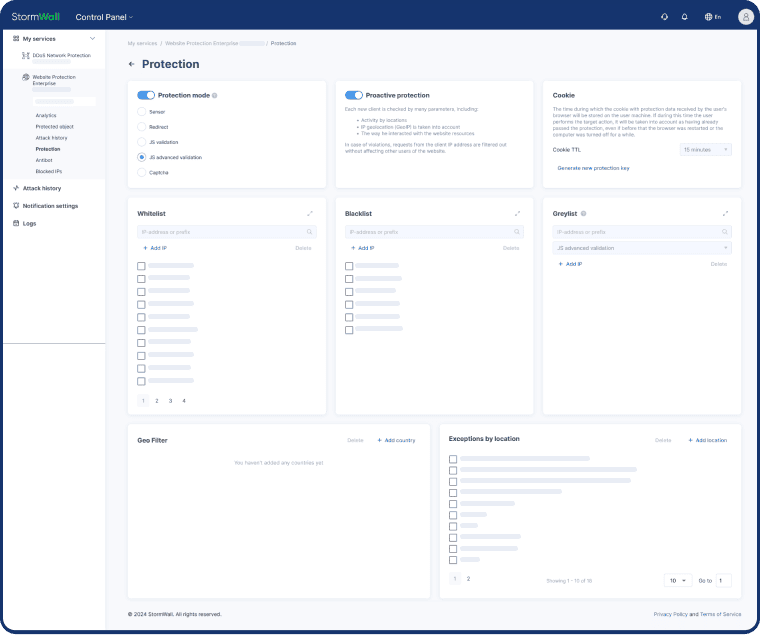Open the Cookie TTL dropdown
This screenshot has height=635, width=760.
click(x=706, y=149)
